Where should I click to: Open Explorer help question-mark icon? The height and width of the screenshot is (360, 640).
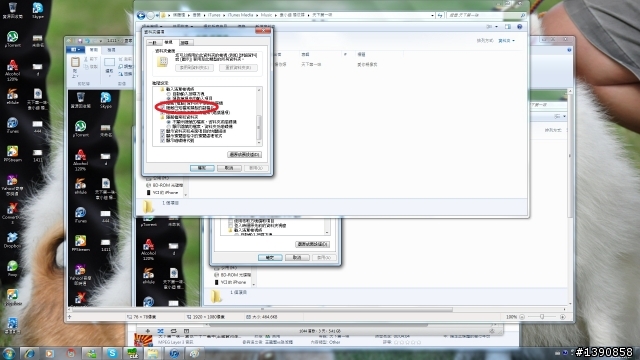[x=520, y=27]
